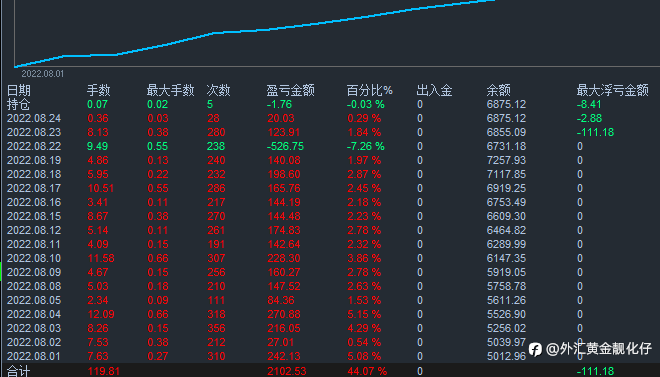Click profit amount 270.88
This screenshot has height=377, width=660.
[284, 314]
